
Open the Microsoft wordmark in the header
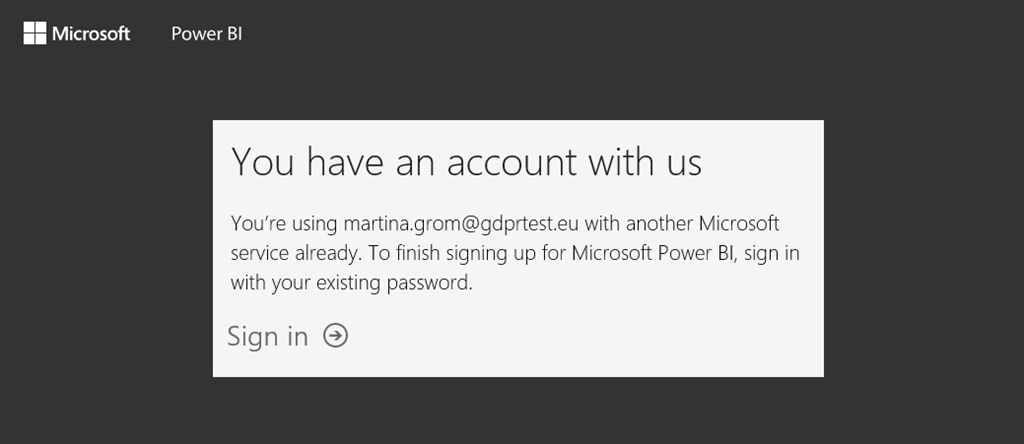click(91, 34)
